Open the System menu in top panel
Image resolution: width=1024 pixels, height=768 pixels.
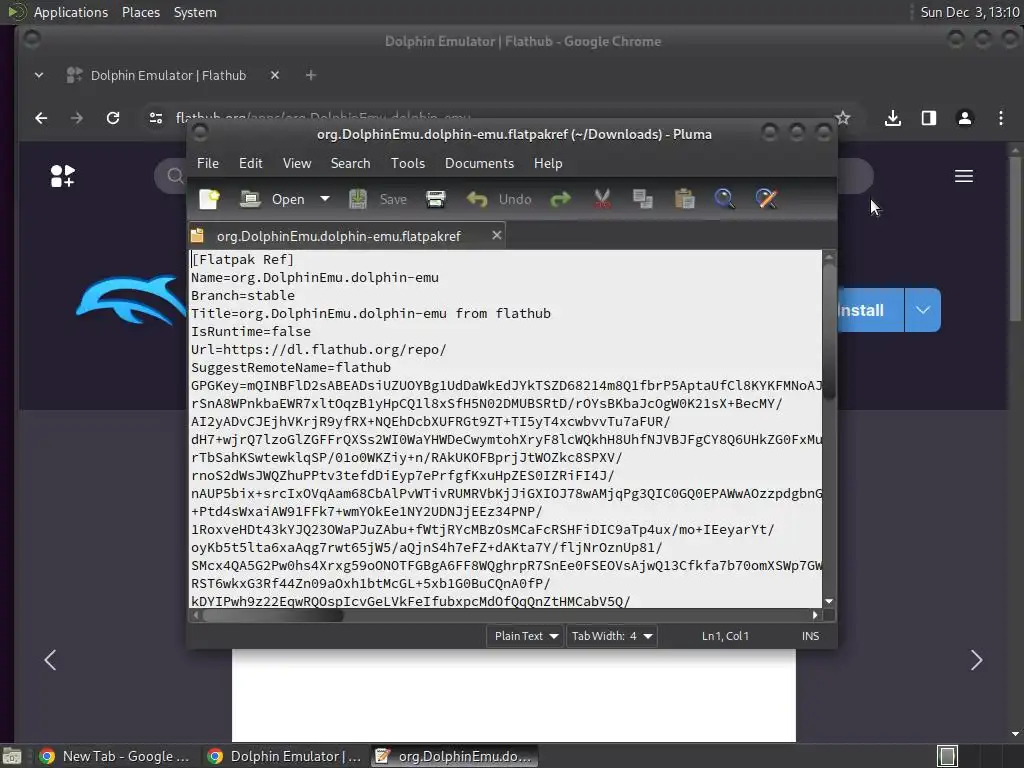point(195,12)
